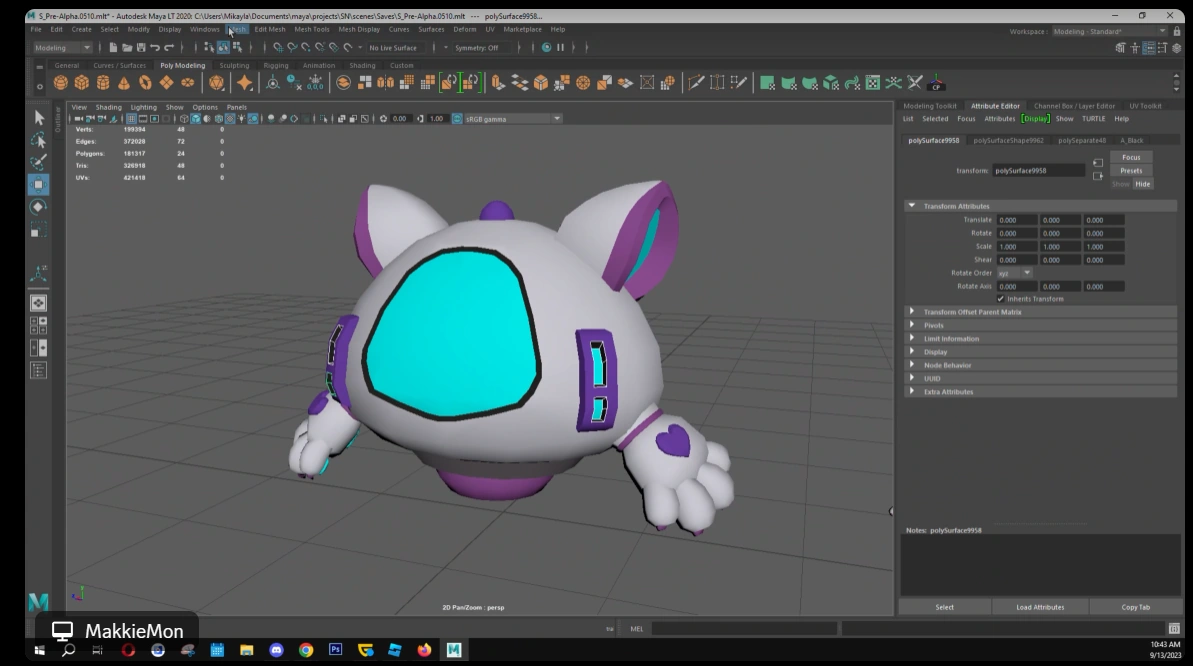1193x666 pixels.
Task: Expand the Limit Information section
Action: click(950, 339)
